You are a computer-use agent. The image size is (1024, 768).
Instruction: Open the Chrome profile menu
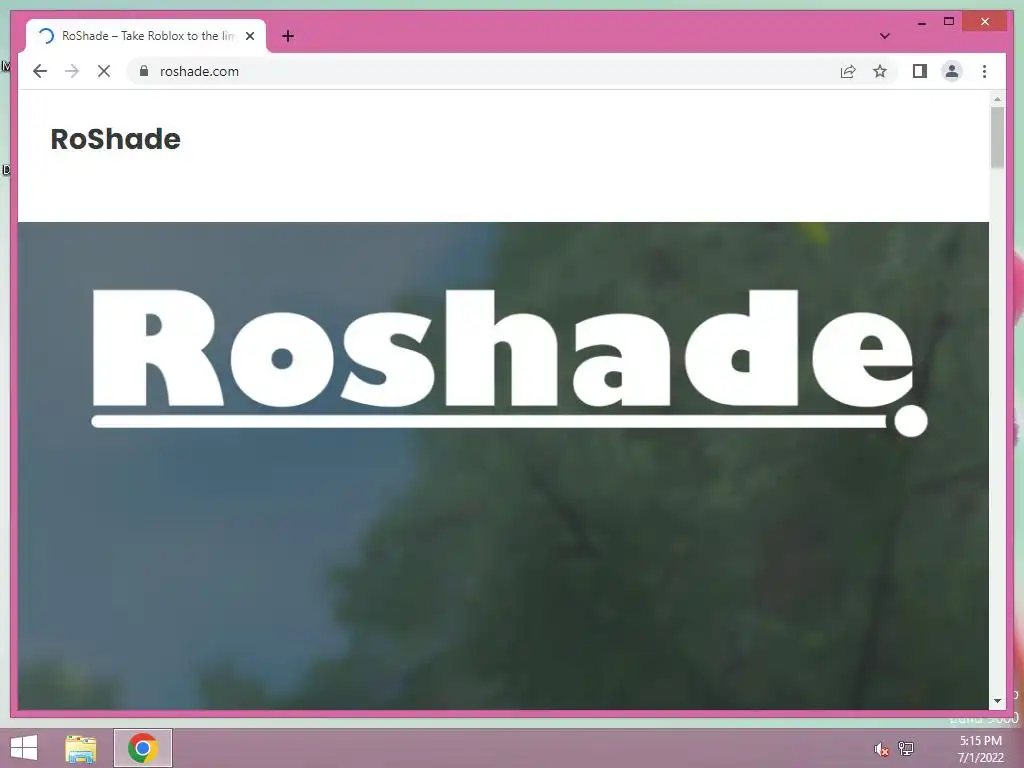point(952,71)
